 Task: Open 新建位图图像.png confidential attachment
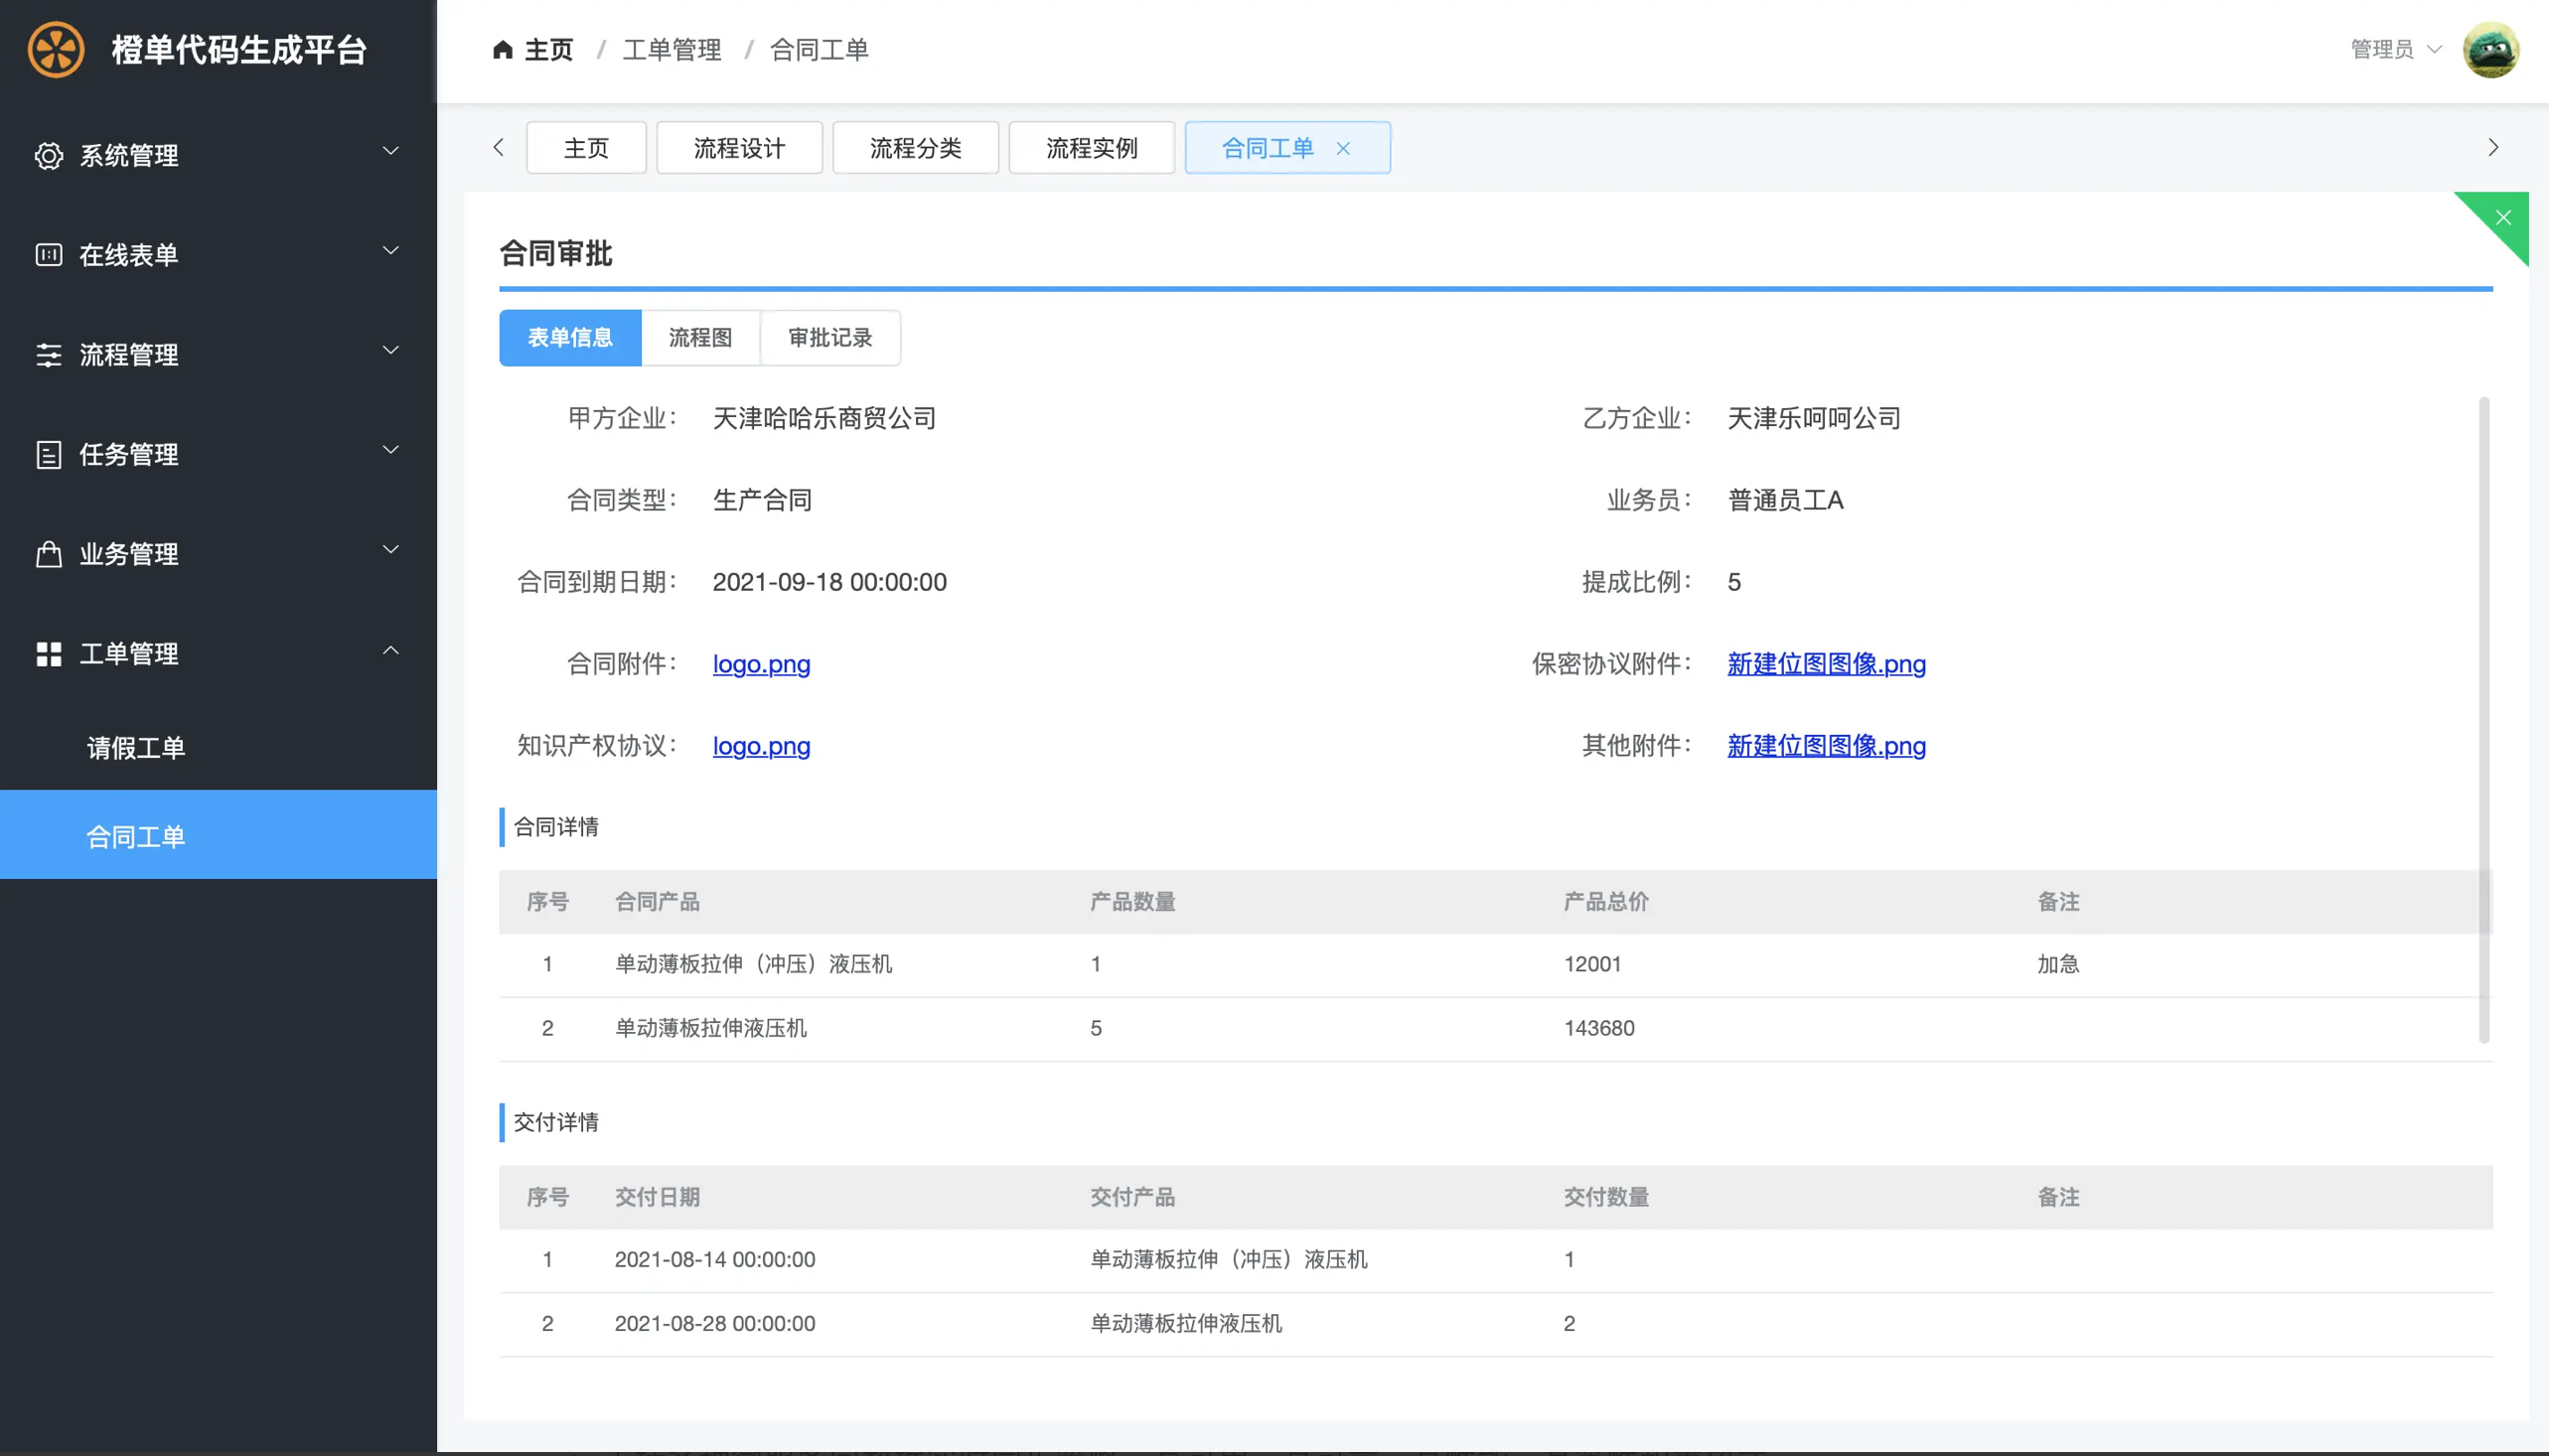point(1826,663)
